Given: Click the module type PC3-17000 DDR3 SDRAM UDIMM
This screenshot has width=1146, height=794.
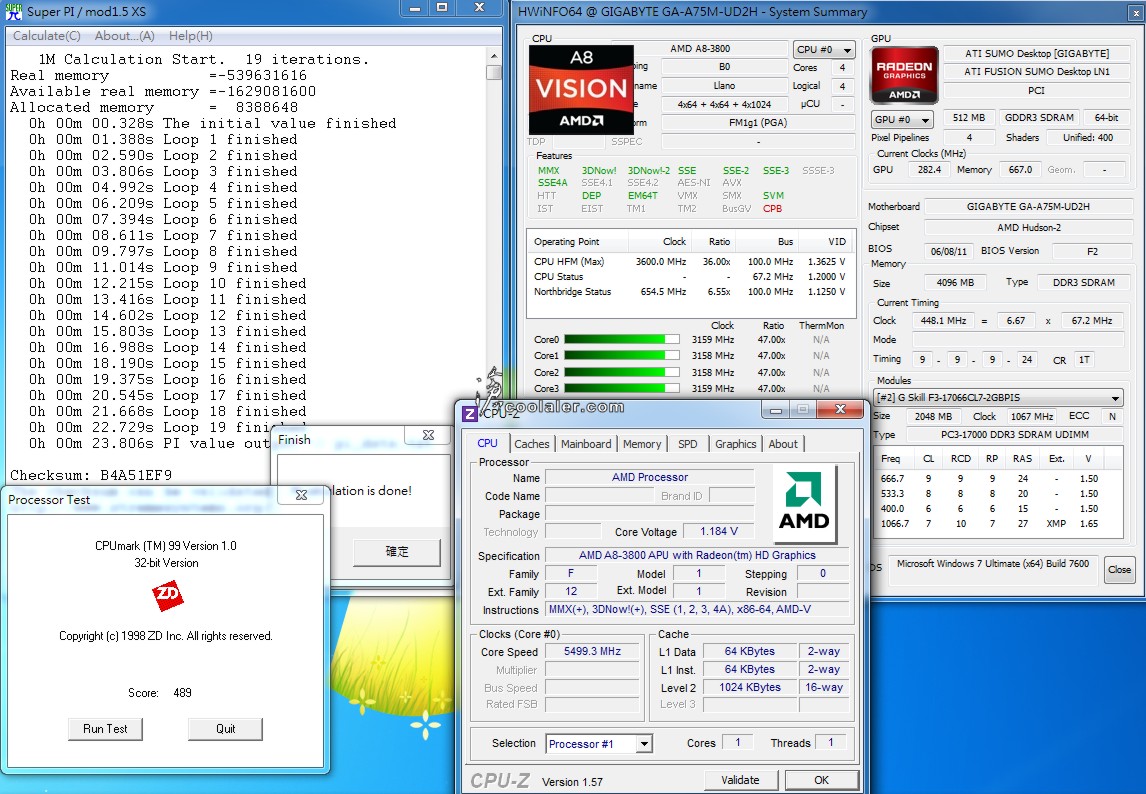Looking at the screenshot, I should click(x=1014, y=434).
